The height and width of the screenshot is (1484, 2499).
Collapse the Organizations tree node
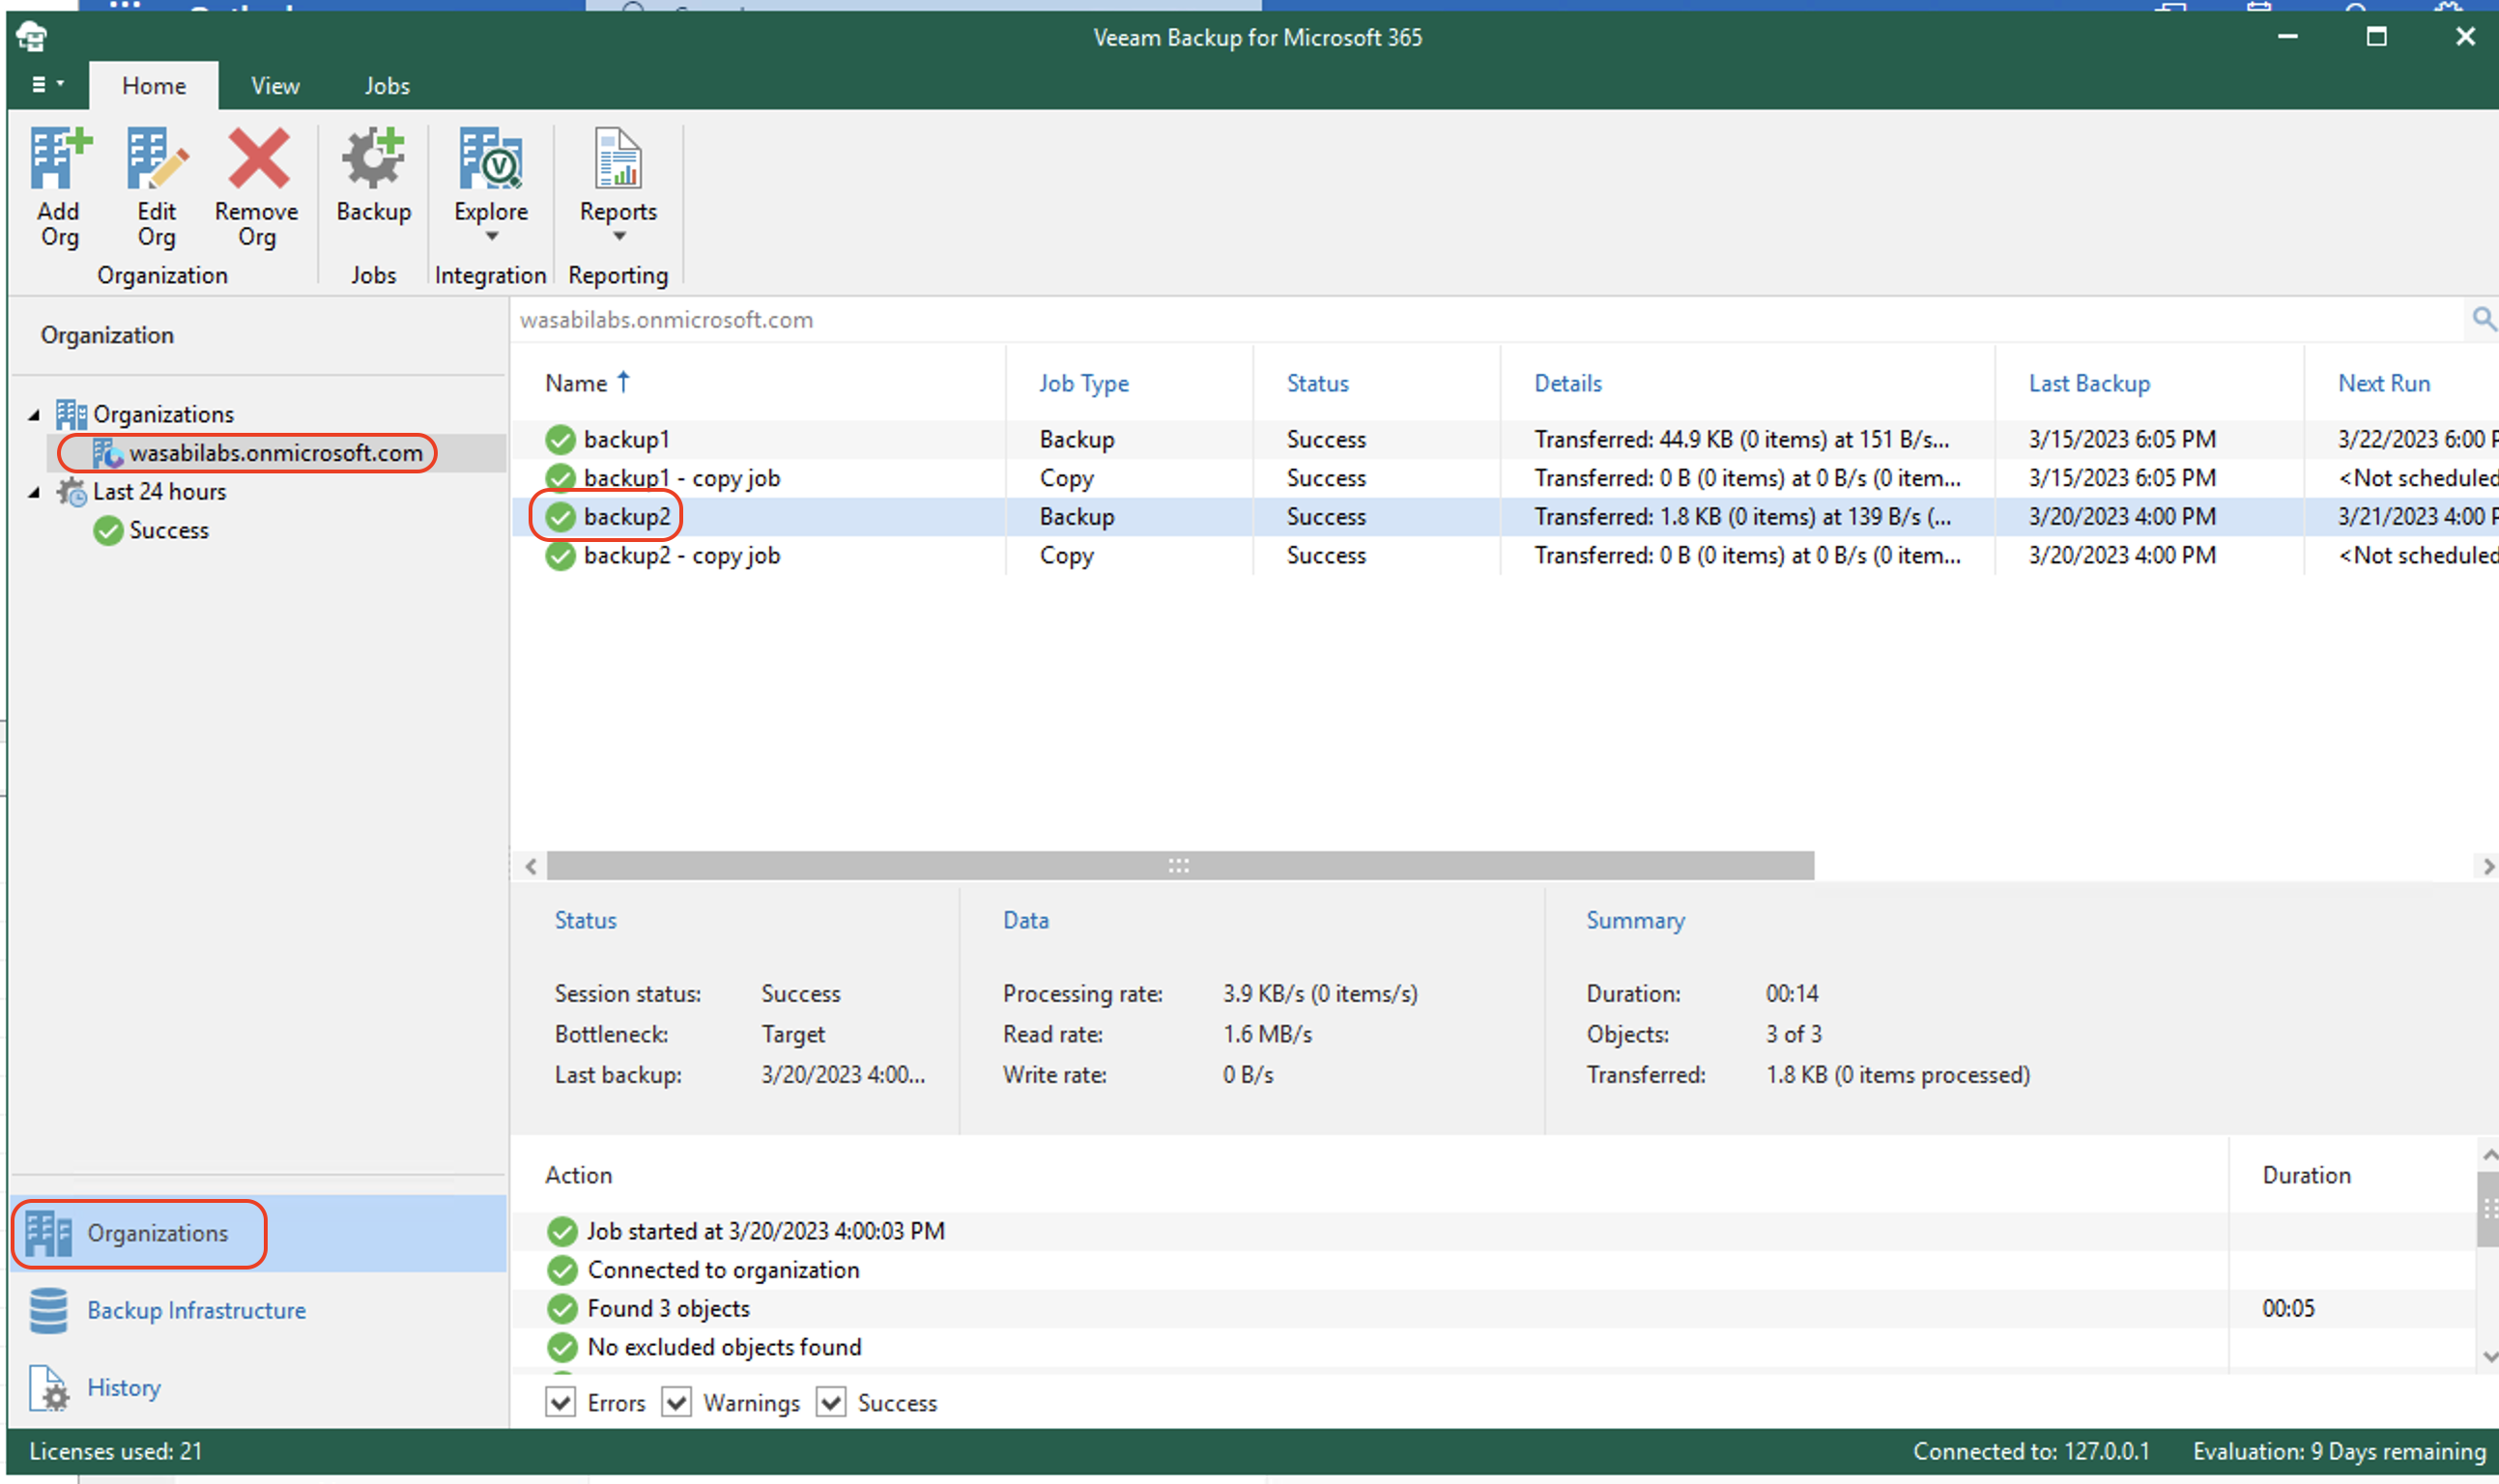pyautogui.click(x=34, y=414)
